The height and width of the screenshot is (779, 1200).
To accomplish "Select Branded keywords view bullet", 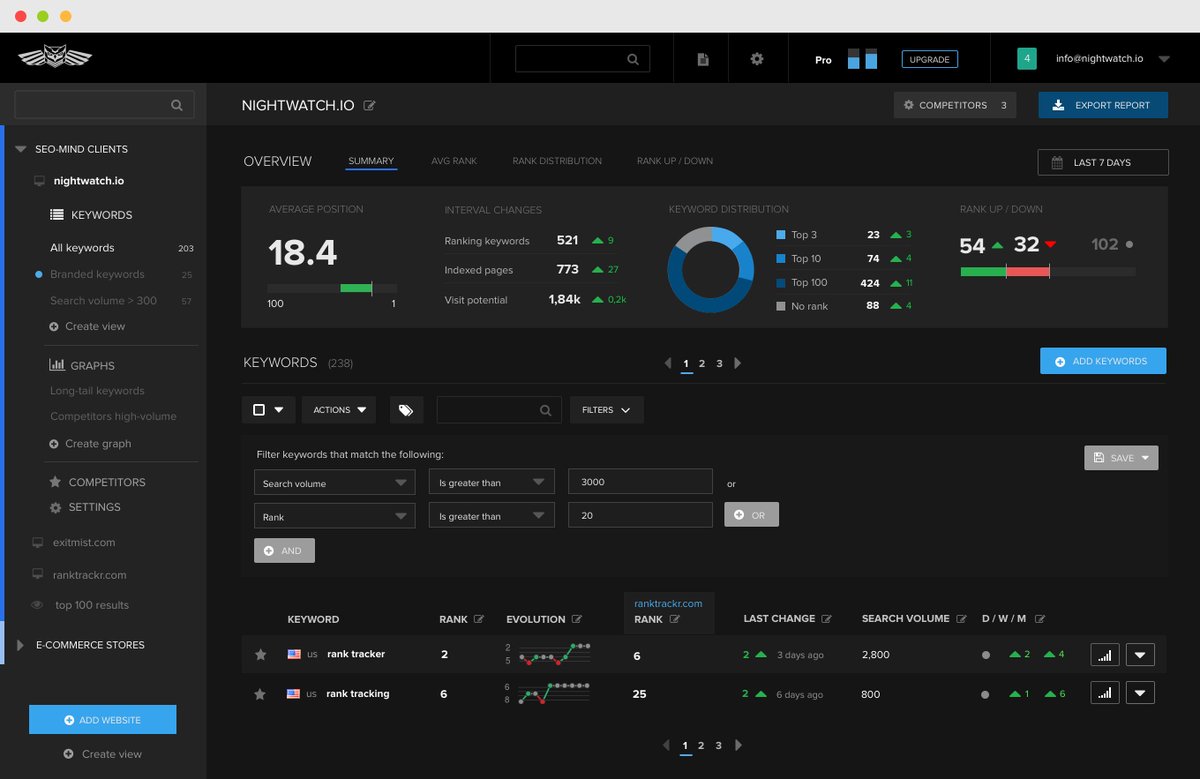I will [38, 274].
